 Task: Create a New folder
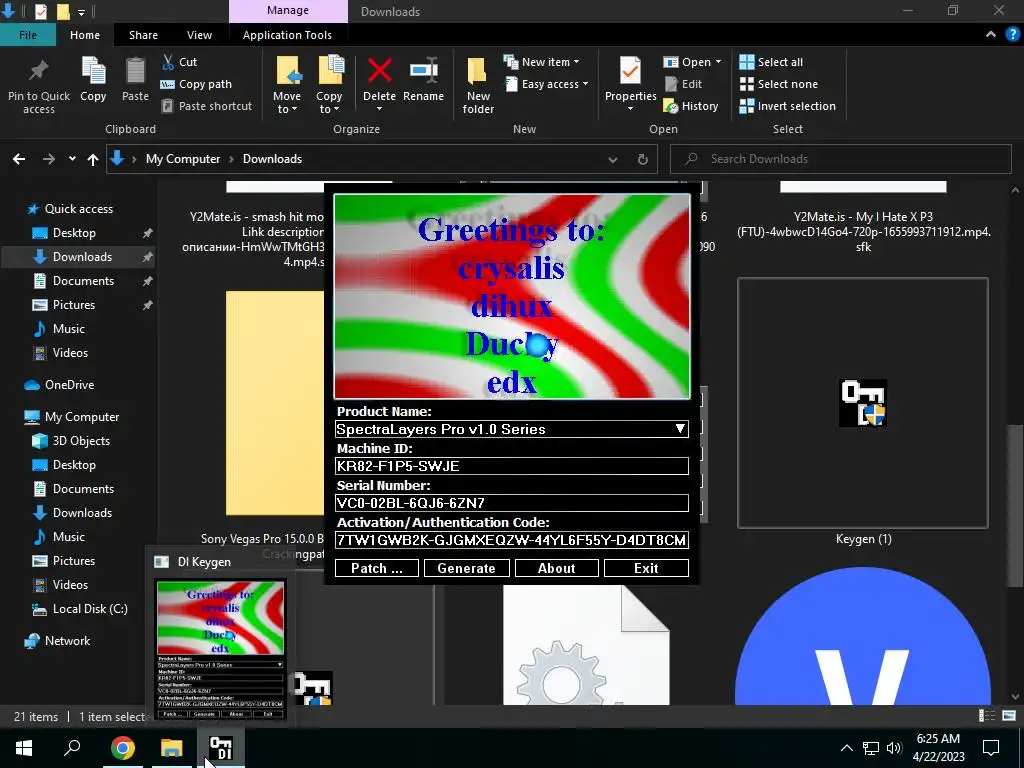(x=478, y=85)
